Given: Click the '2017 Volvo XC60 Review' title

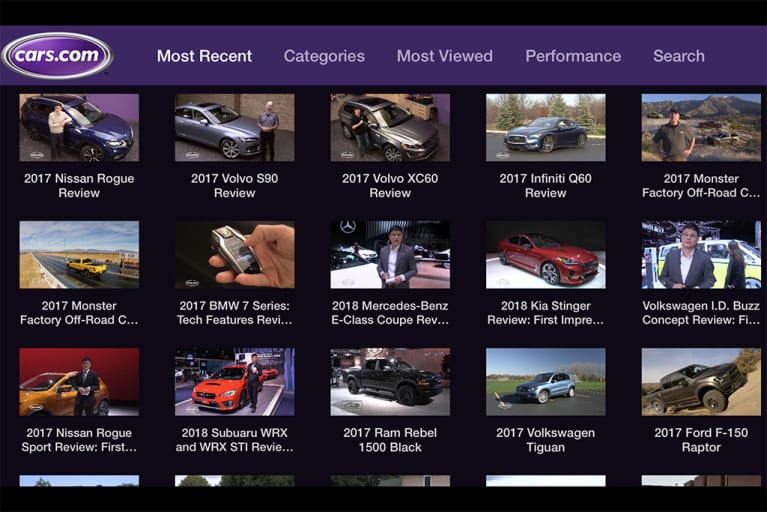Looking at the screenshot, I should [390, 186].
